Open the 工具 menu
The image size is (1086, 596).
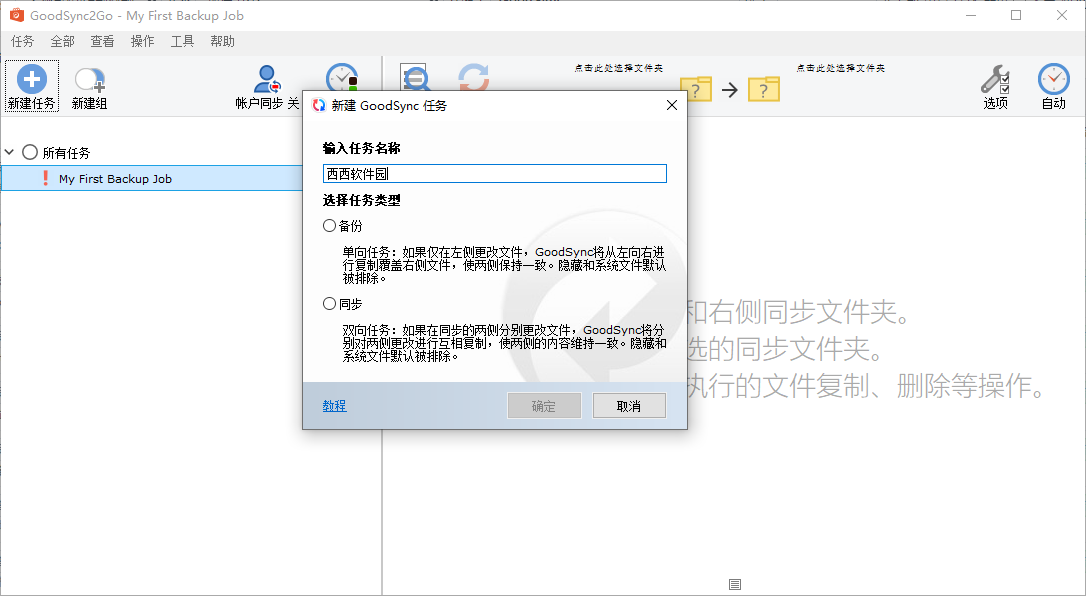tap(183, 42)
